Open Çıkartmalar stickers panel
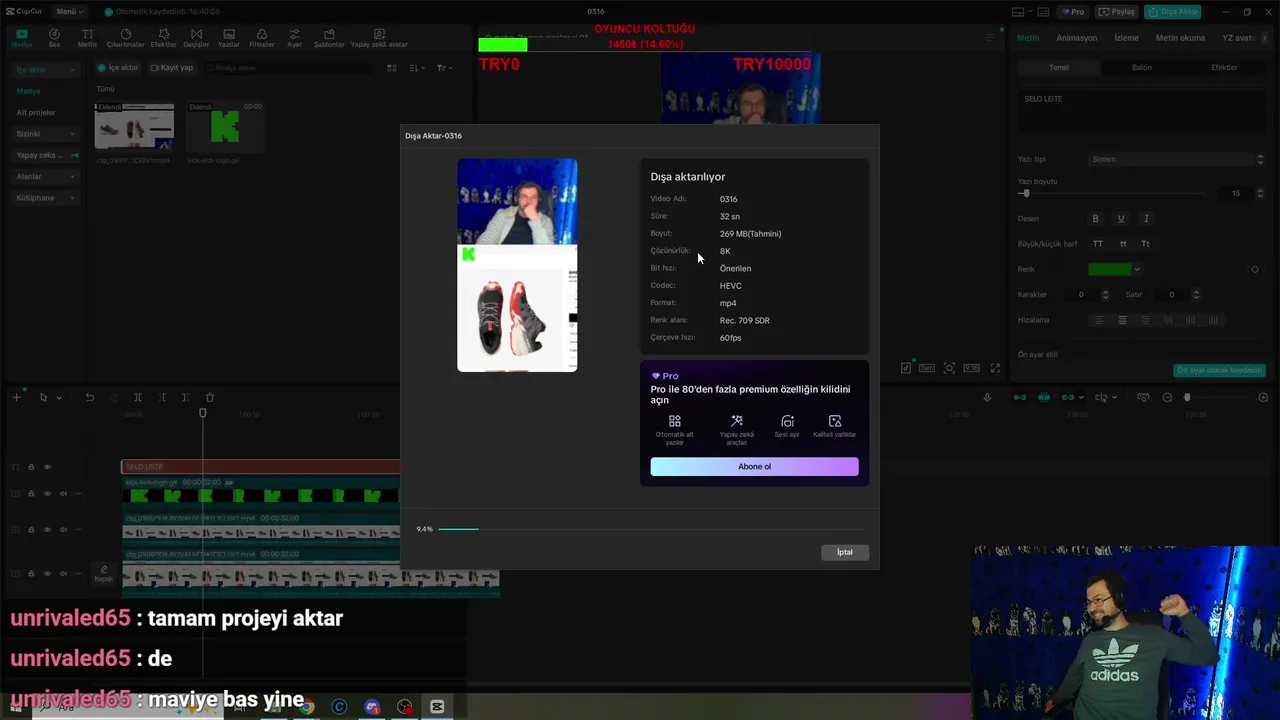Viewport: 1280px width, 720px height. 125,38
